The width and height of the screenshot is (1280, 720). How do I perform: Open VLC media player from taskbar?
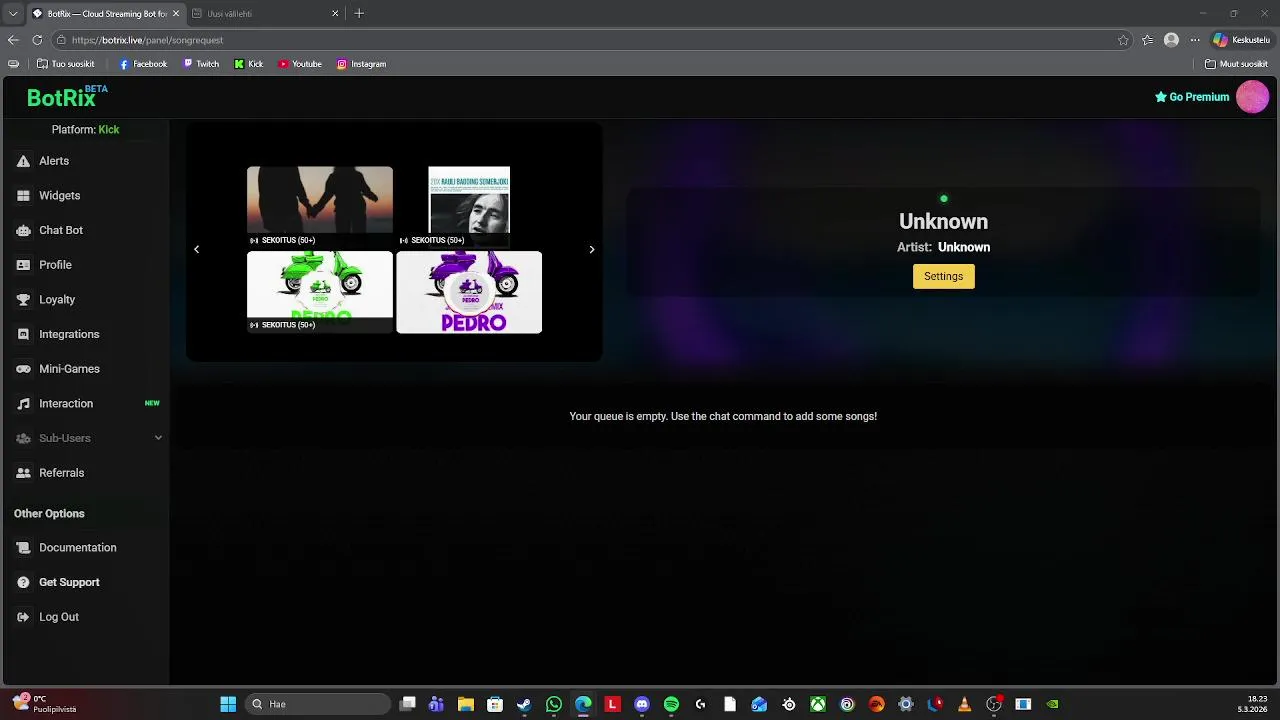964,704
